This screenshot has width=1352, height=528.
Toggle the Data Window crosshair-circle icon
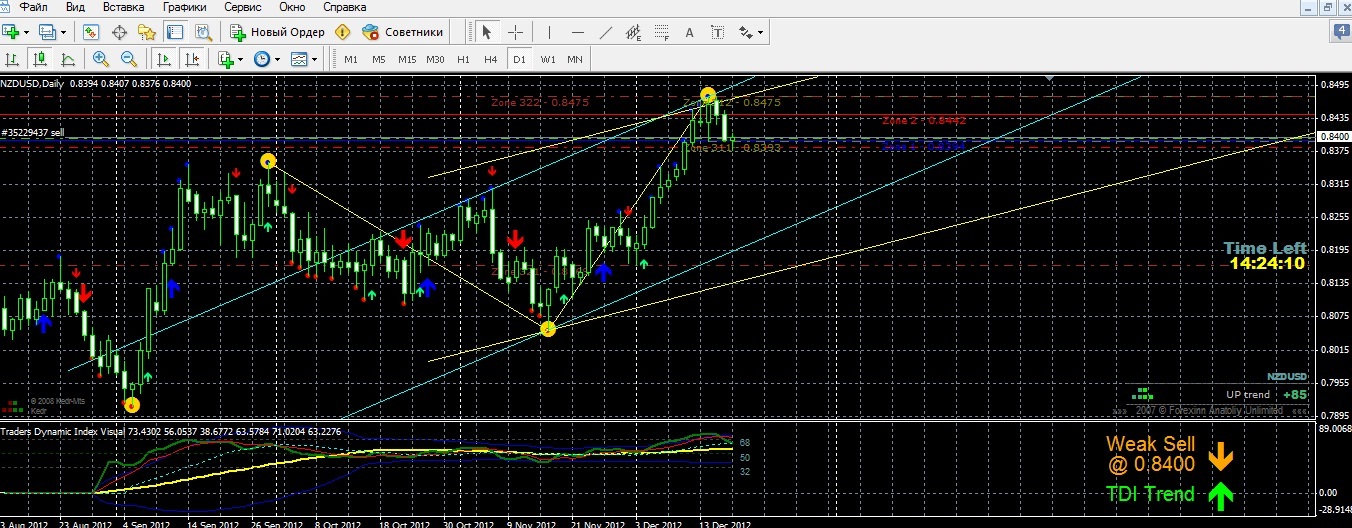click(x=119, y=32)
